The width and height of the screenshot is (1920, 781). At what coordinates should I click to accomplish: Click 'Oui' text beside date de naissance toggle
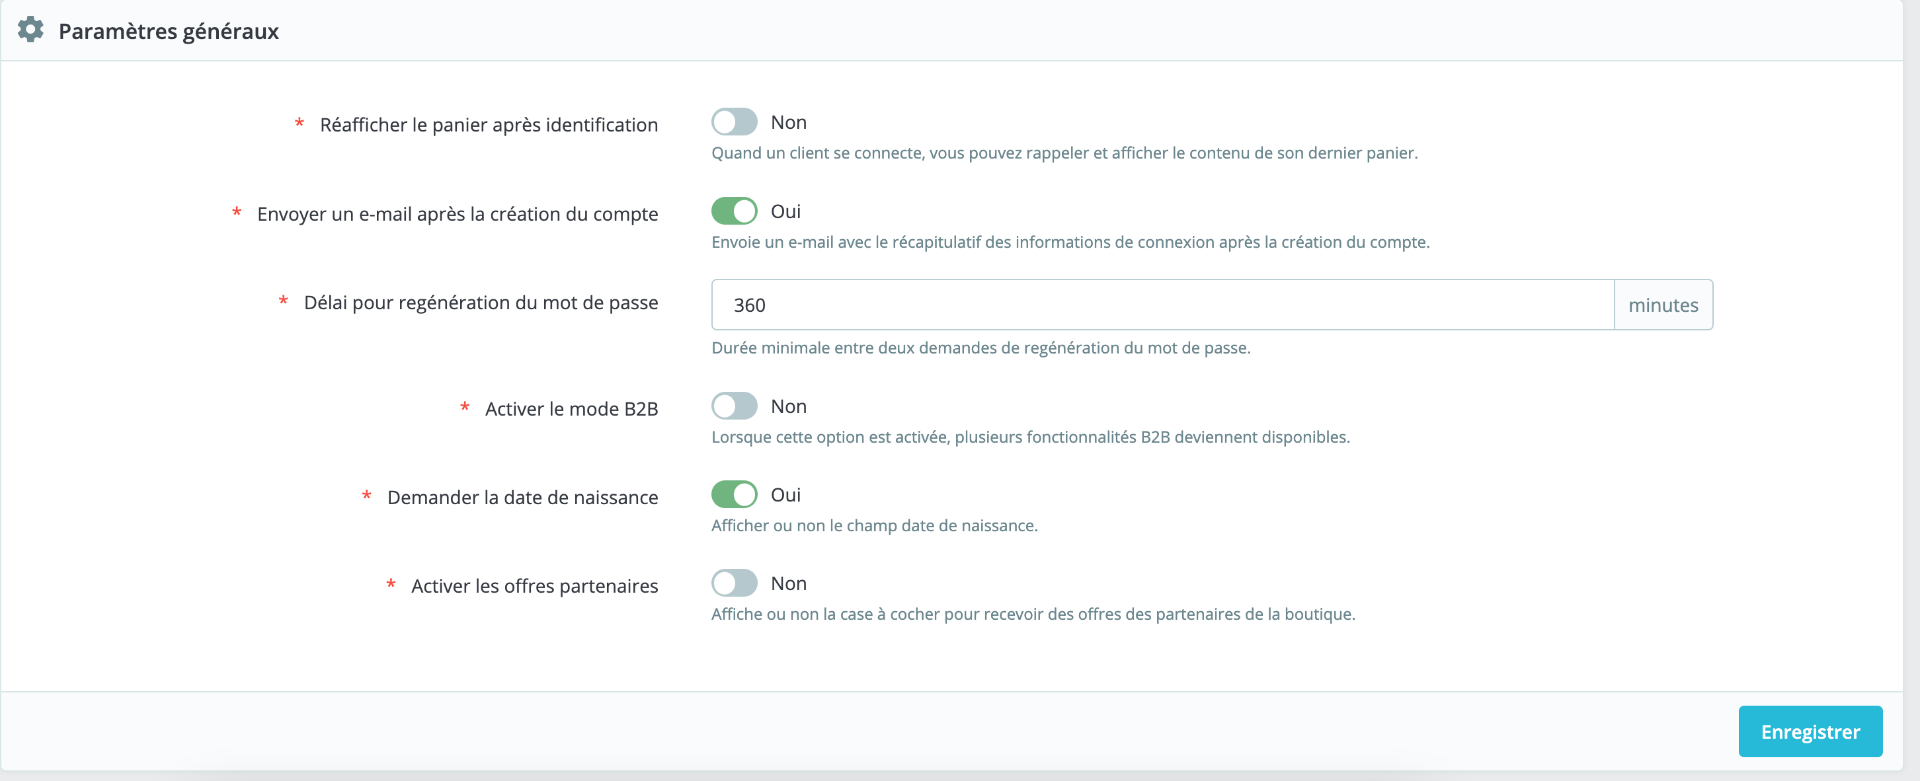(785, 494)
